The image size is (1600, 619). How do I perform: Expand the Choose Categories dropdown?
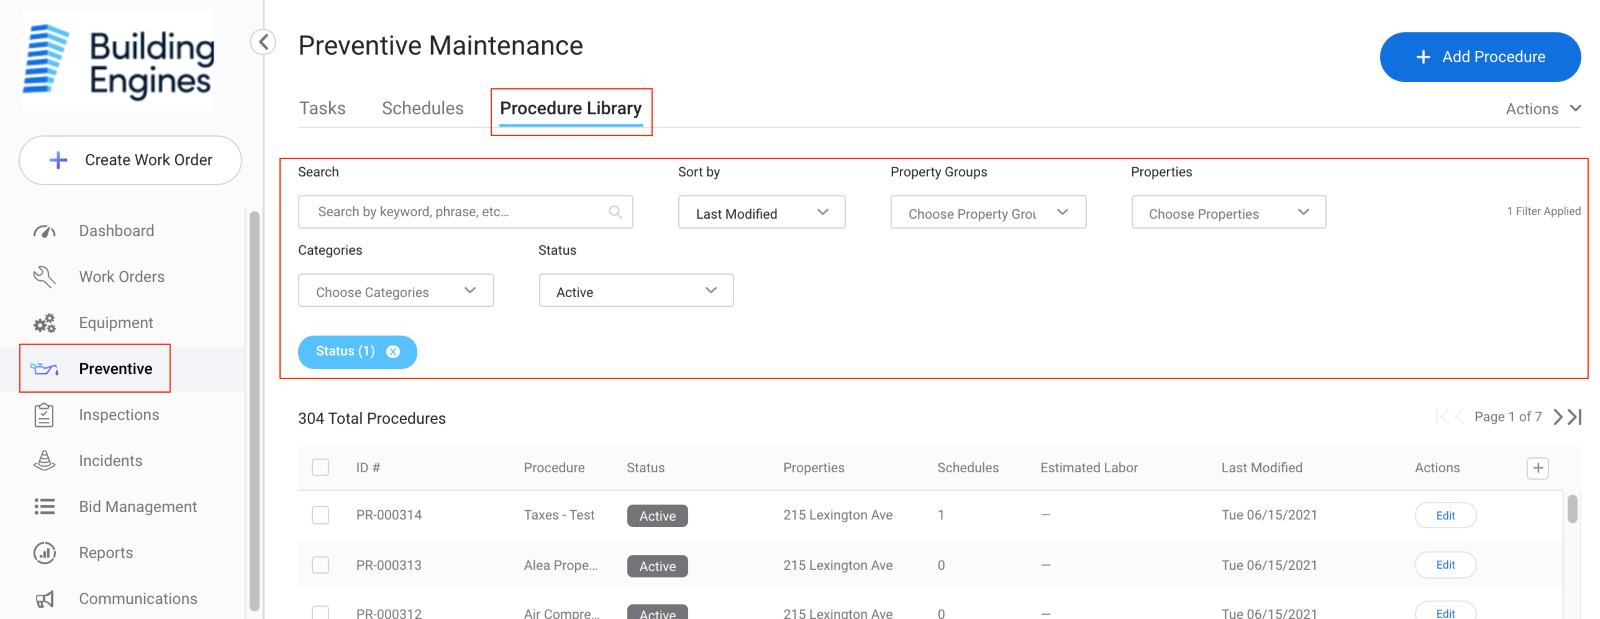tap(395, 291)
